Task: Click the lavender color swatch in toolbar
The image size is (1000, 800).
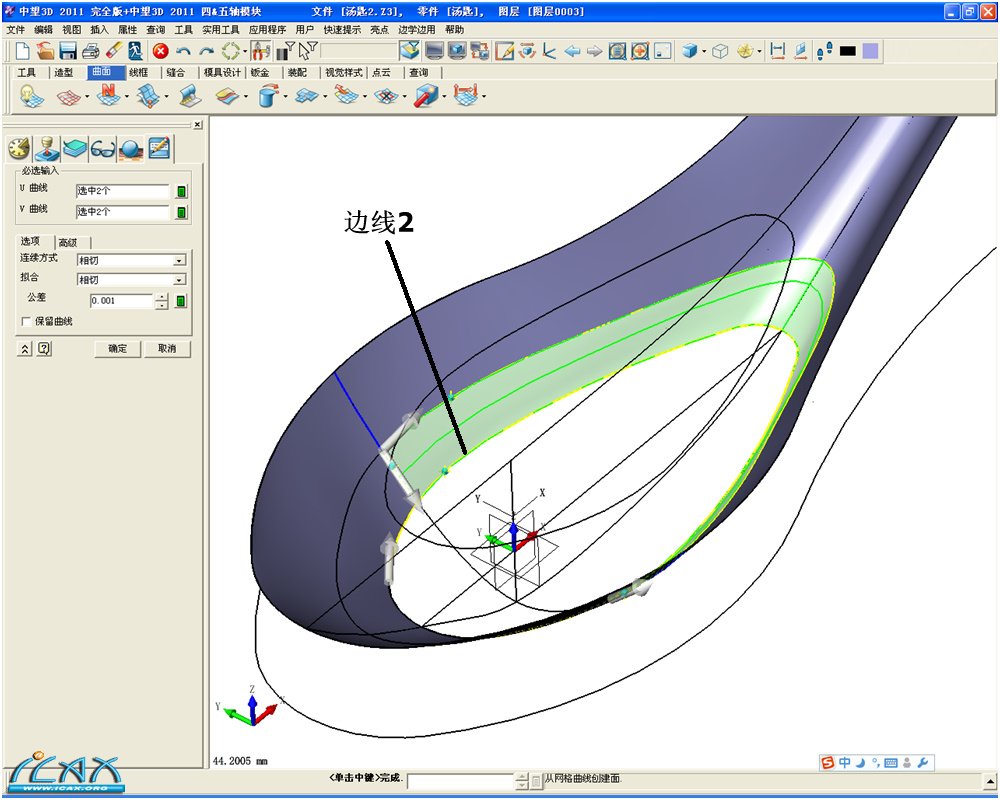Action: click(x=870, y=51)
